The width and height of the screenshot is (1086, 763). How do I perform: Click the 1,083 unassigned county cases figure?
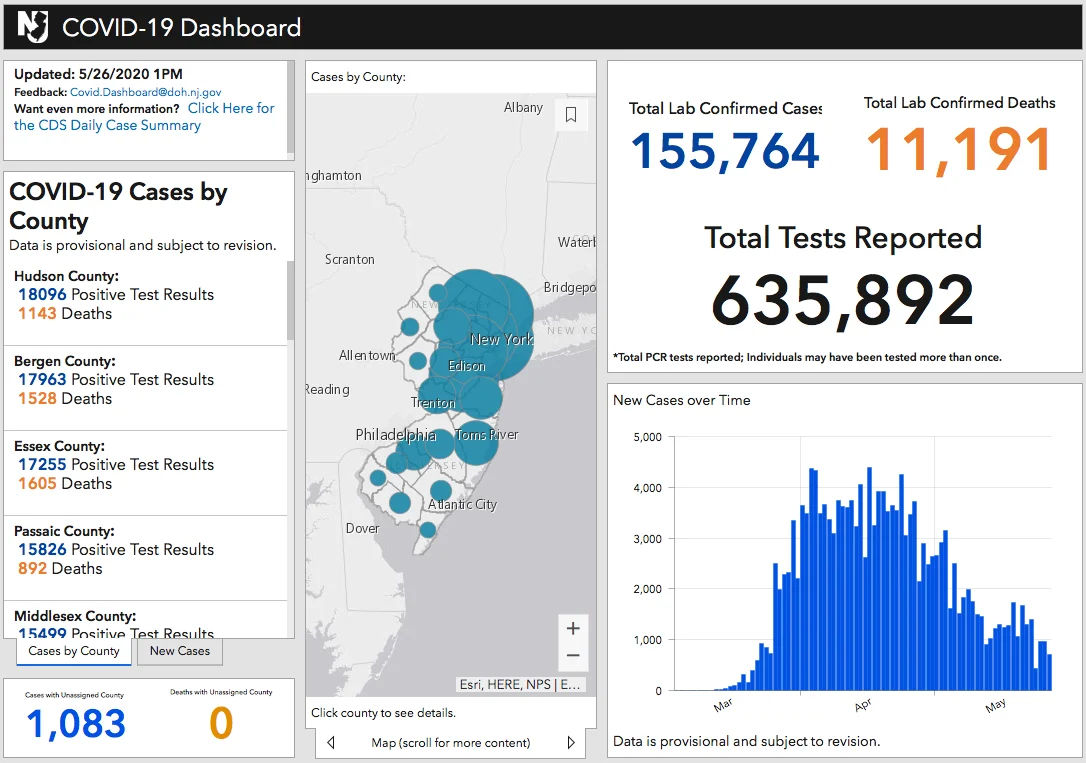click(76, 724)
